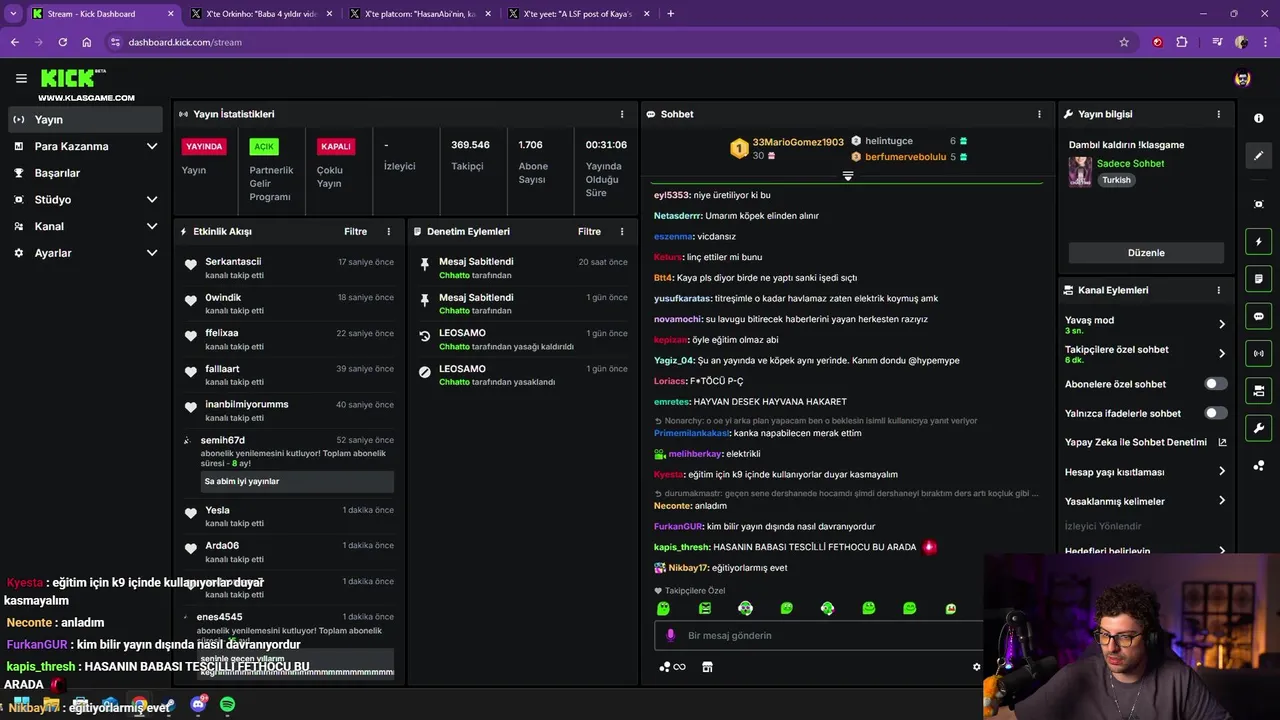The image size is (1280, 720).
Task: Select follower Serkantascii in activity feed
Action: point(233,262)
